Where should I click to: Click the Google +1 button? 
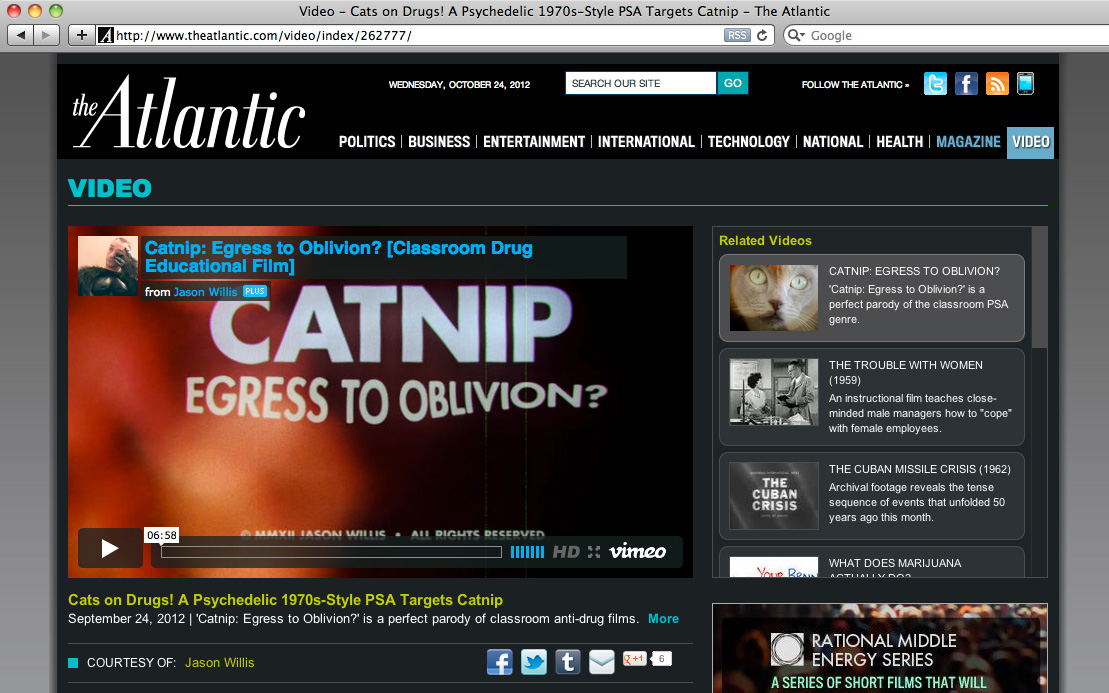[635, 658]
